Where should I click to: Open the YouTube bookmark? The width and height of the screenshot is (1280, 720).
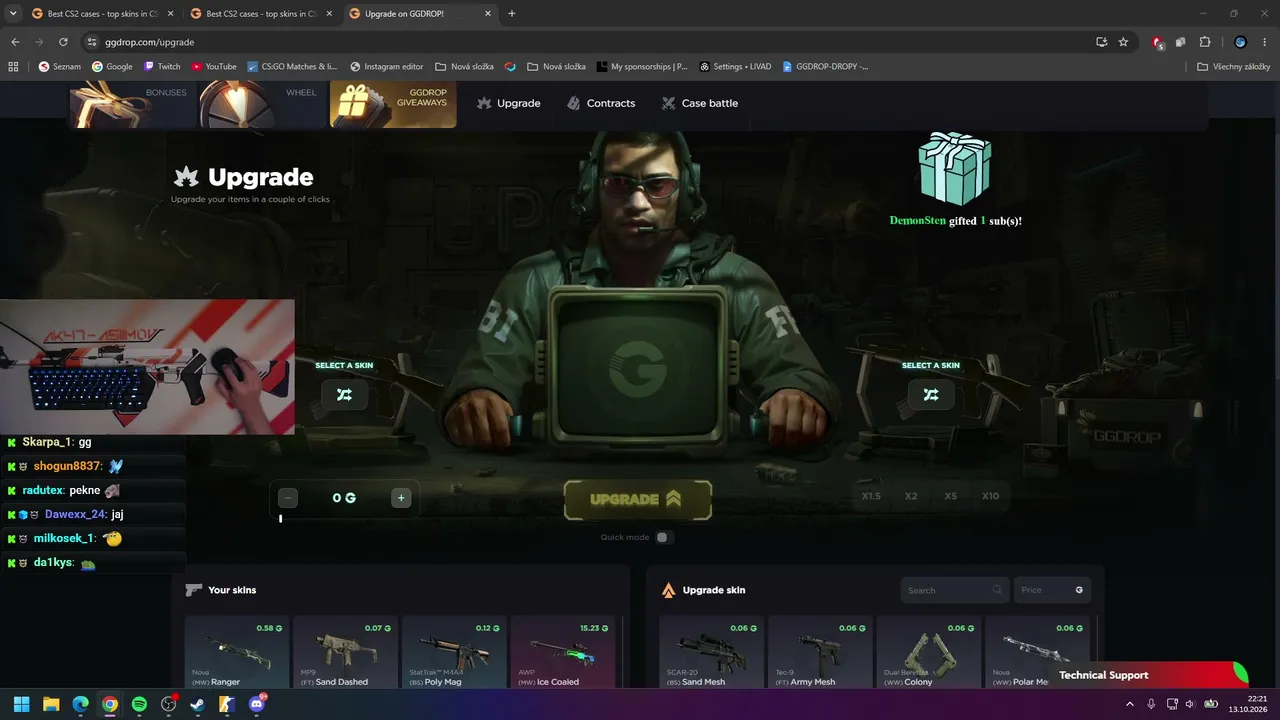pyautogui.click(x=214, y=67)
